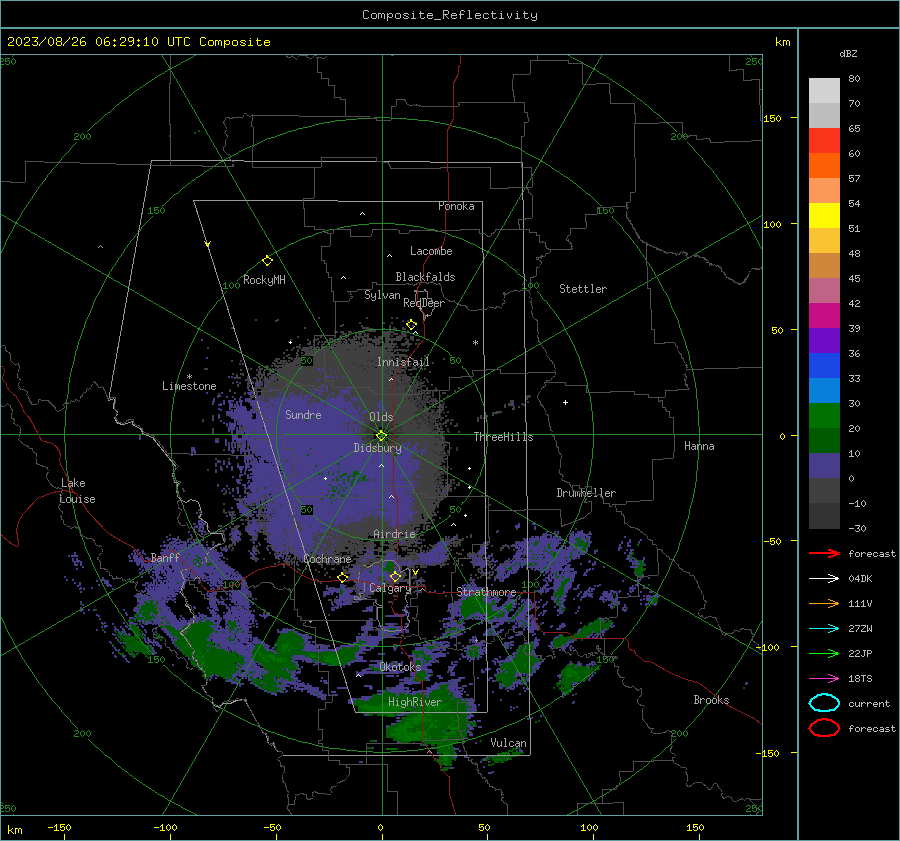Click the cyan 27ZW arrow icon
Screen dimensions: 900x841
pyautogui.click(x=824, y=629)
